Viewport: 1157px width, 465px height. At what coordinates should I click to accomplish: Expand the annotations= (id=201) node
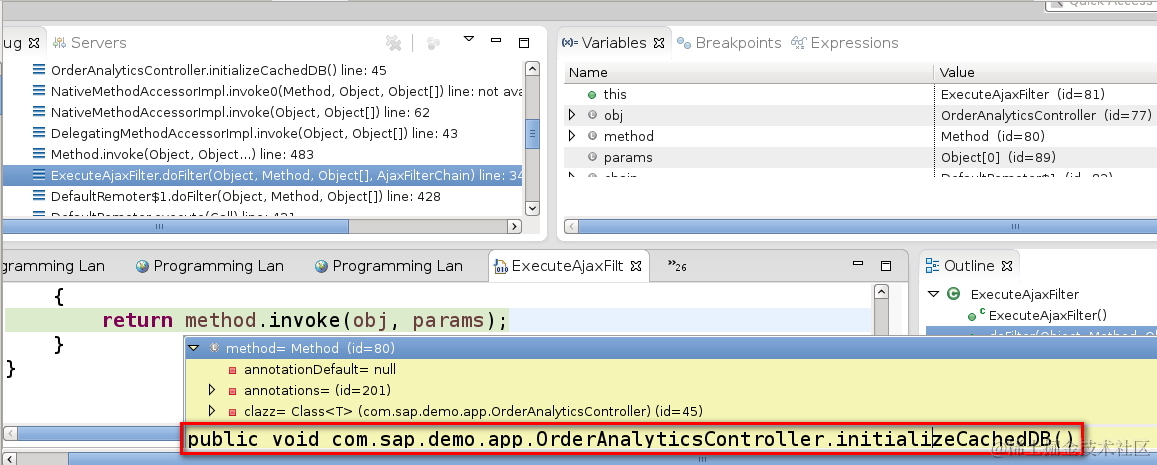[x=212, y=390]
